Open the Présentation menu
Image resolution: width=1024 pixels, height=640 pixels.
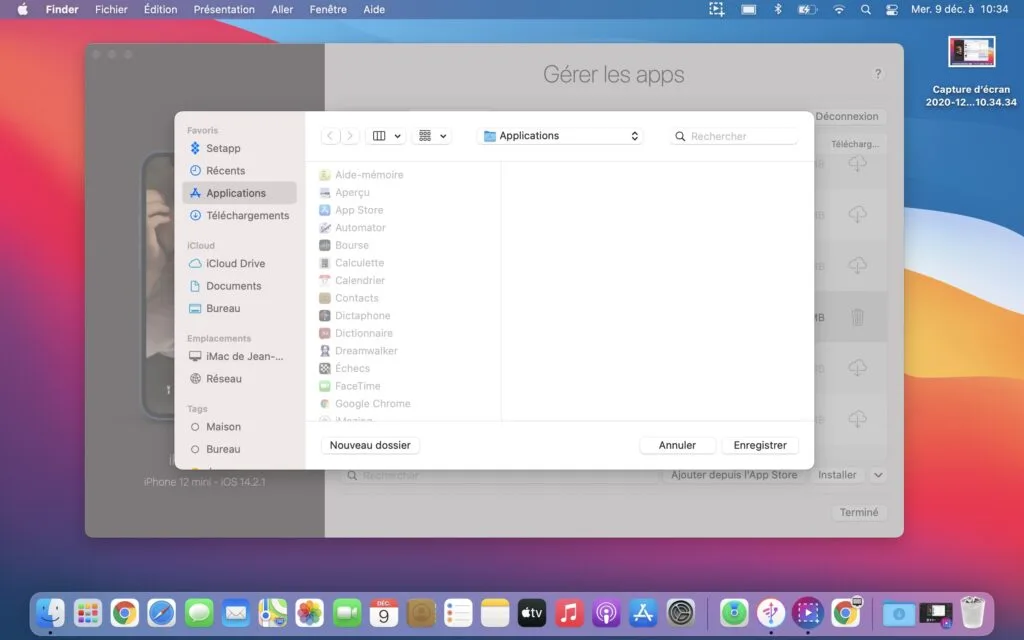point(224,9)
